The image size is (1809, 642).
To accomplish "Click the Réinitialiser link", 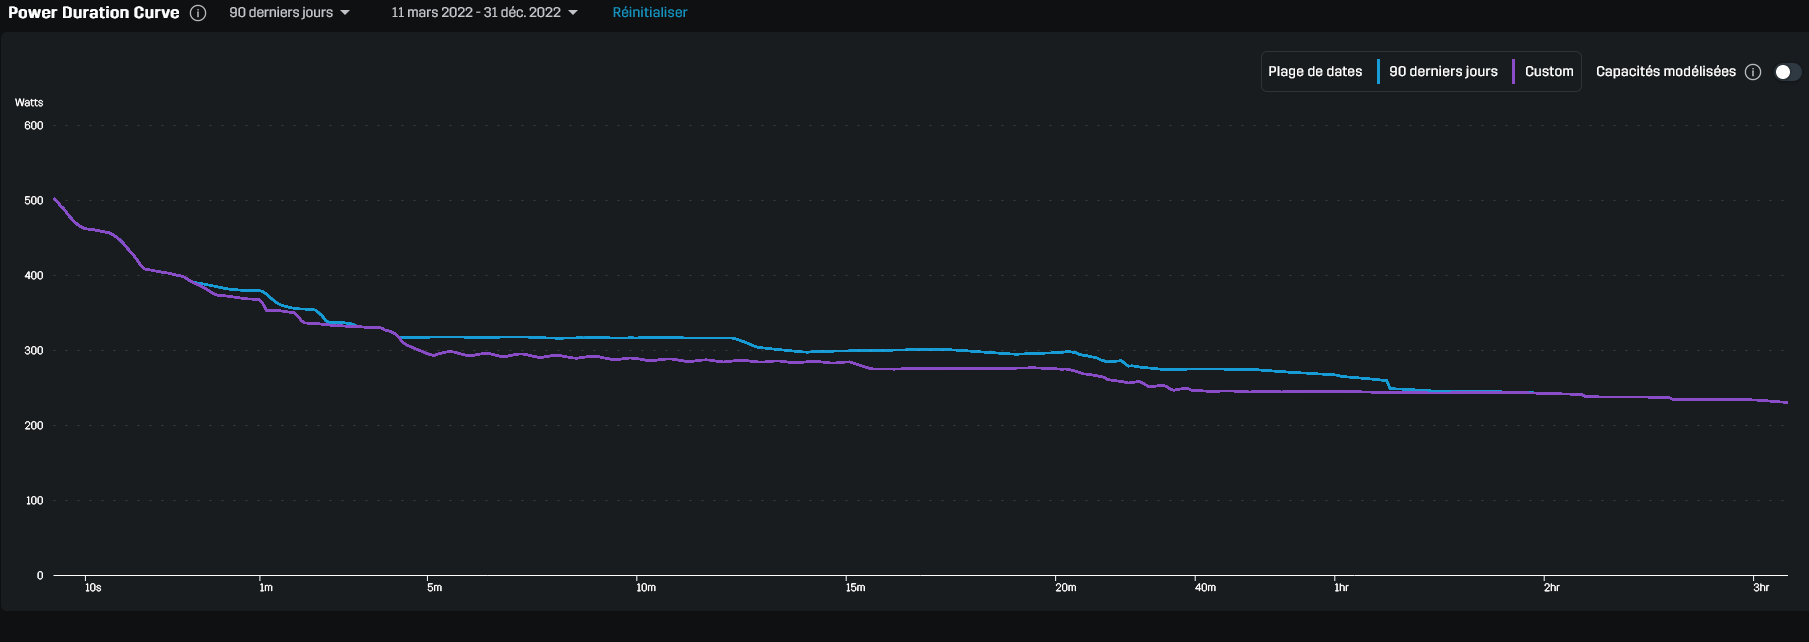I will 650,13.
